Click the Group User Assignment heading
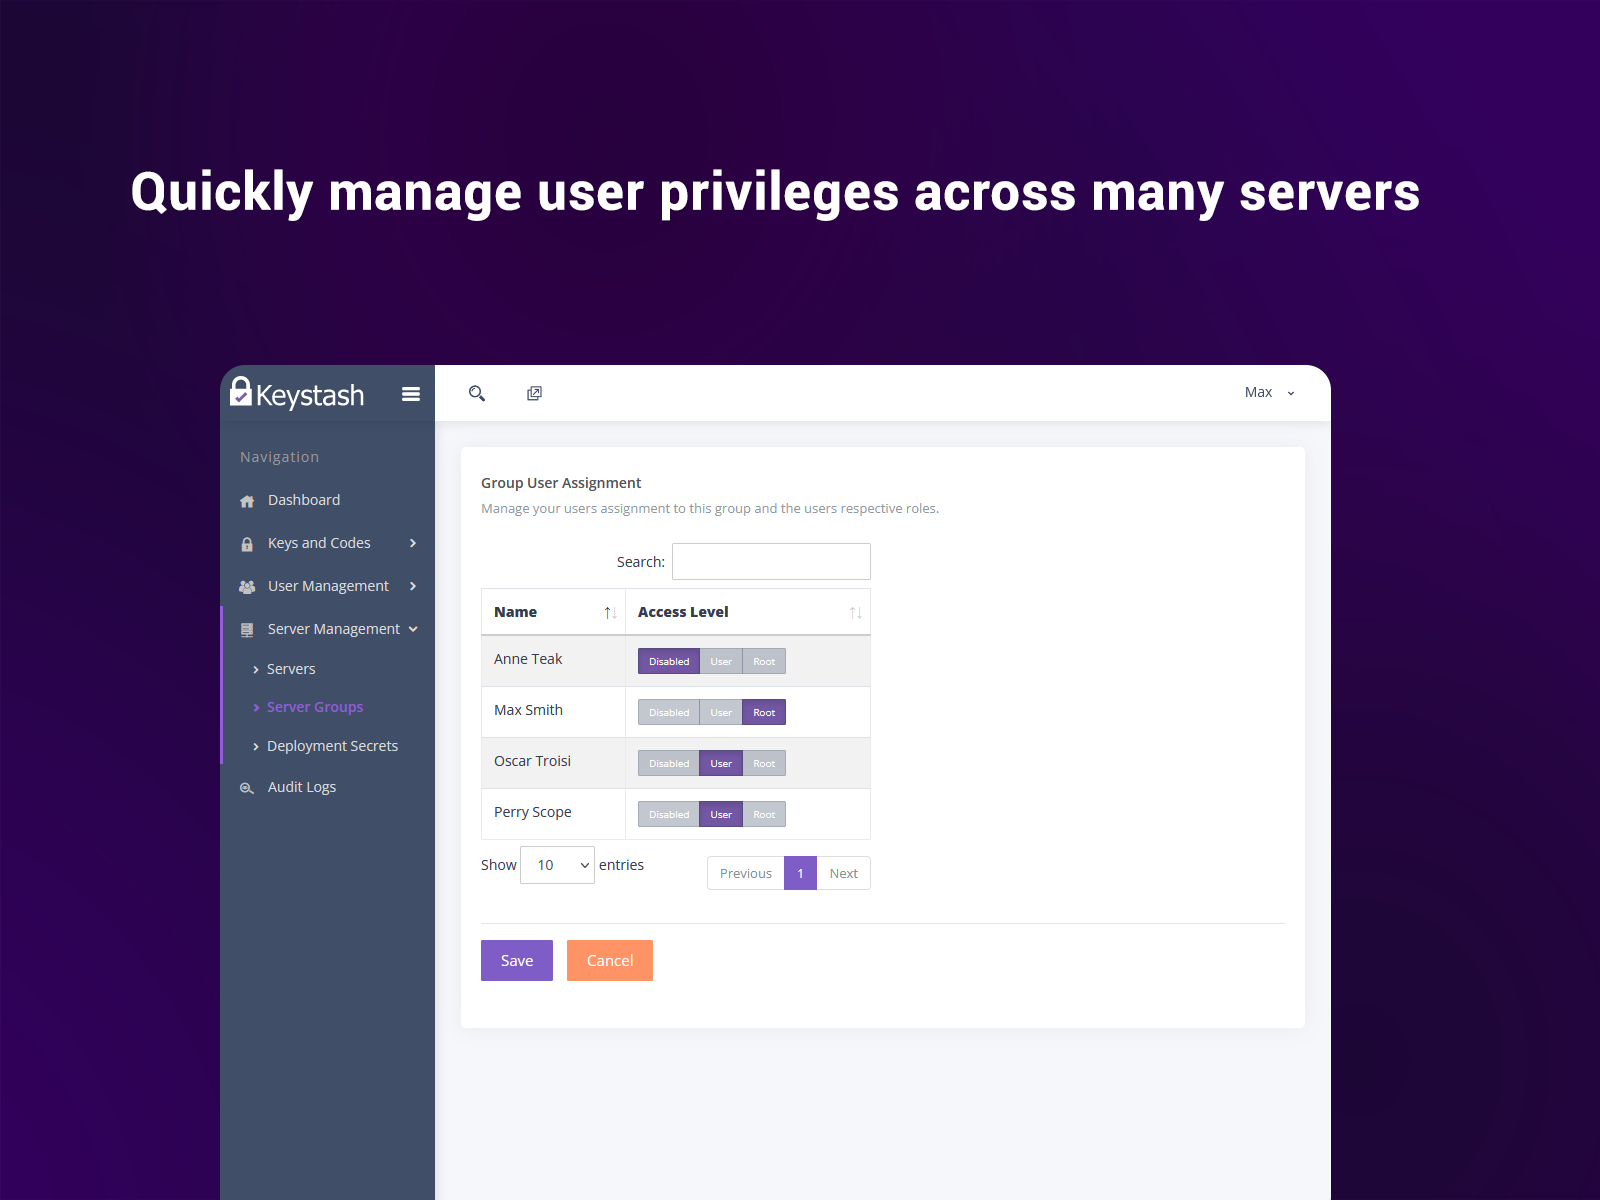Screen dimensions: 1600x1200 click(x=561, y=483)
